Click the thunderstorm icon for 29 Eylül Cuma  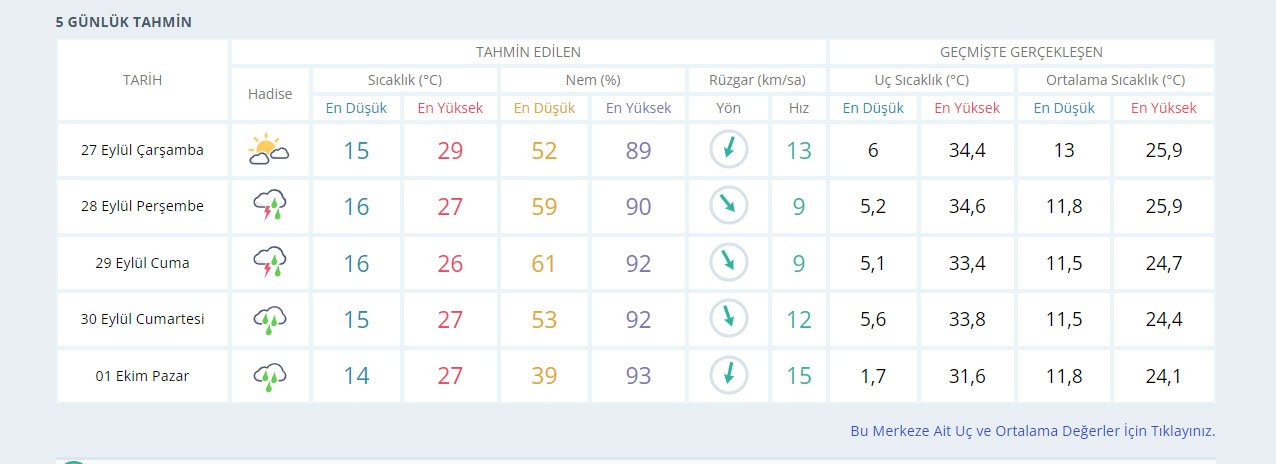269,263
